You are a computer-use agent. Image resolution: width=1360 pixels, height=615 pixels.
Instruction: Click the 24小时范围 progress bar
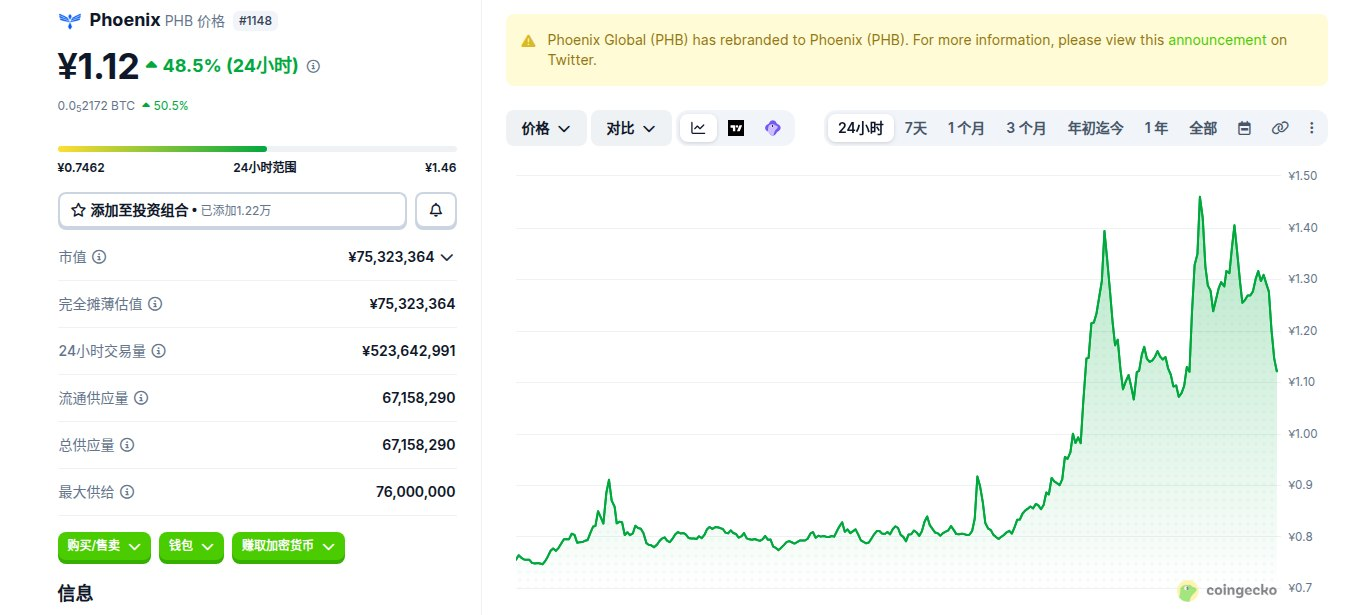coord(257,149)
